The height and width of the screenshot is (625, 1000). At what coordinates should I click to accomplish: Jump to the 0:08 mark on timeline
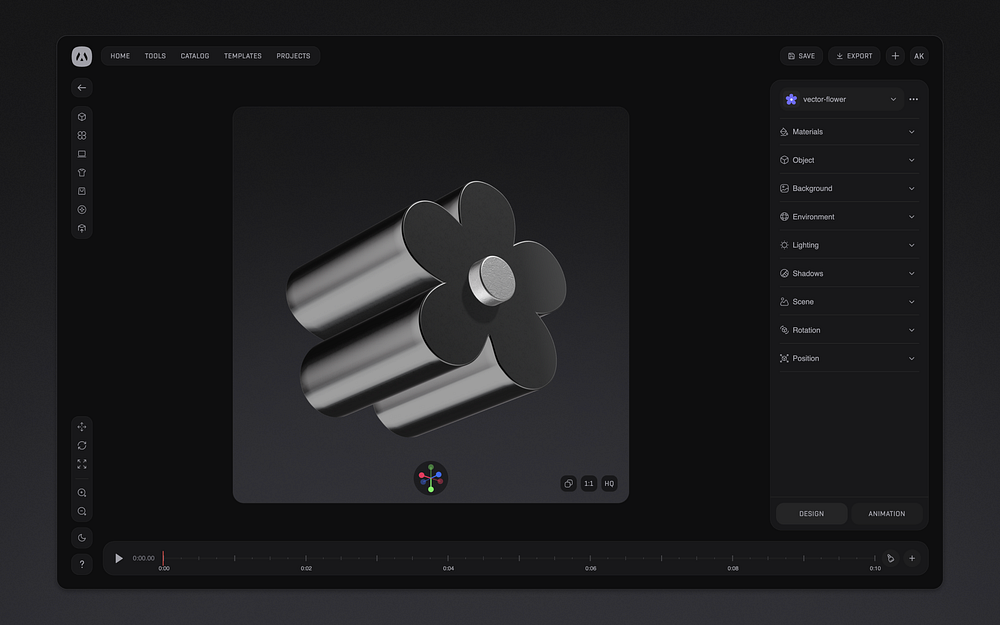pyautogui.click(x=733, y=568)
